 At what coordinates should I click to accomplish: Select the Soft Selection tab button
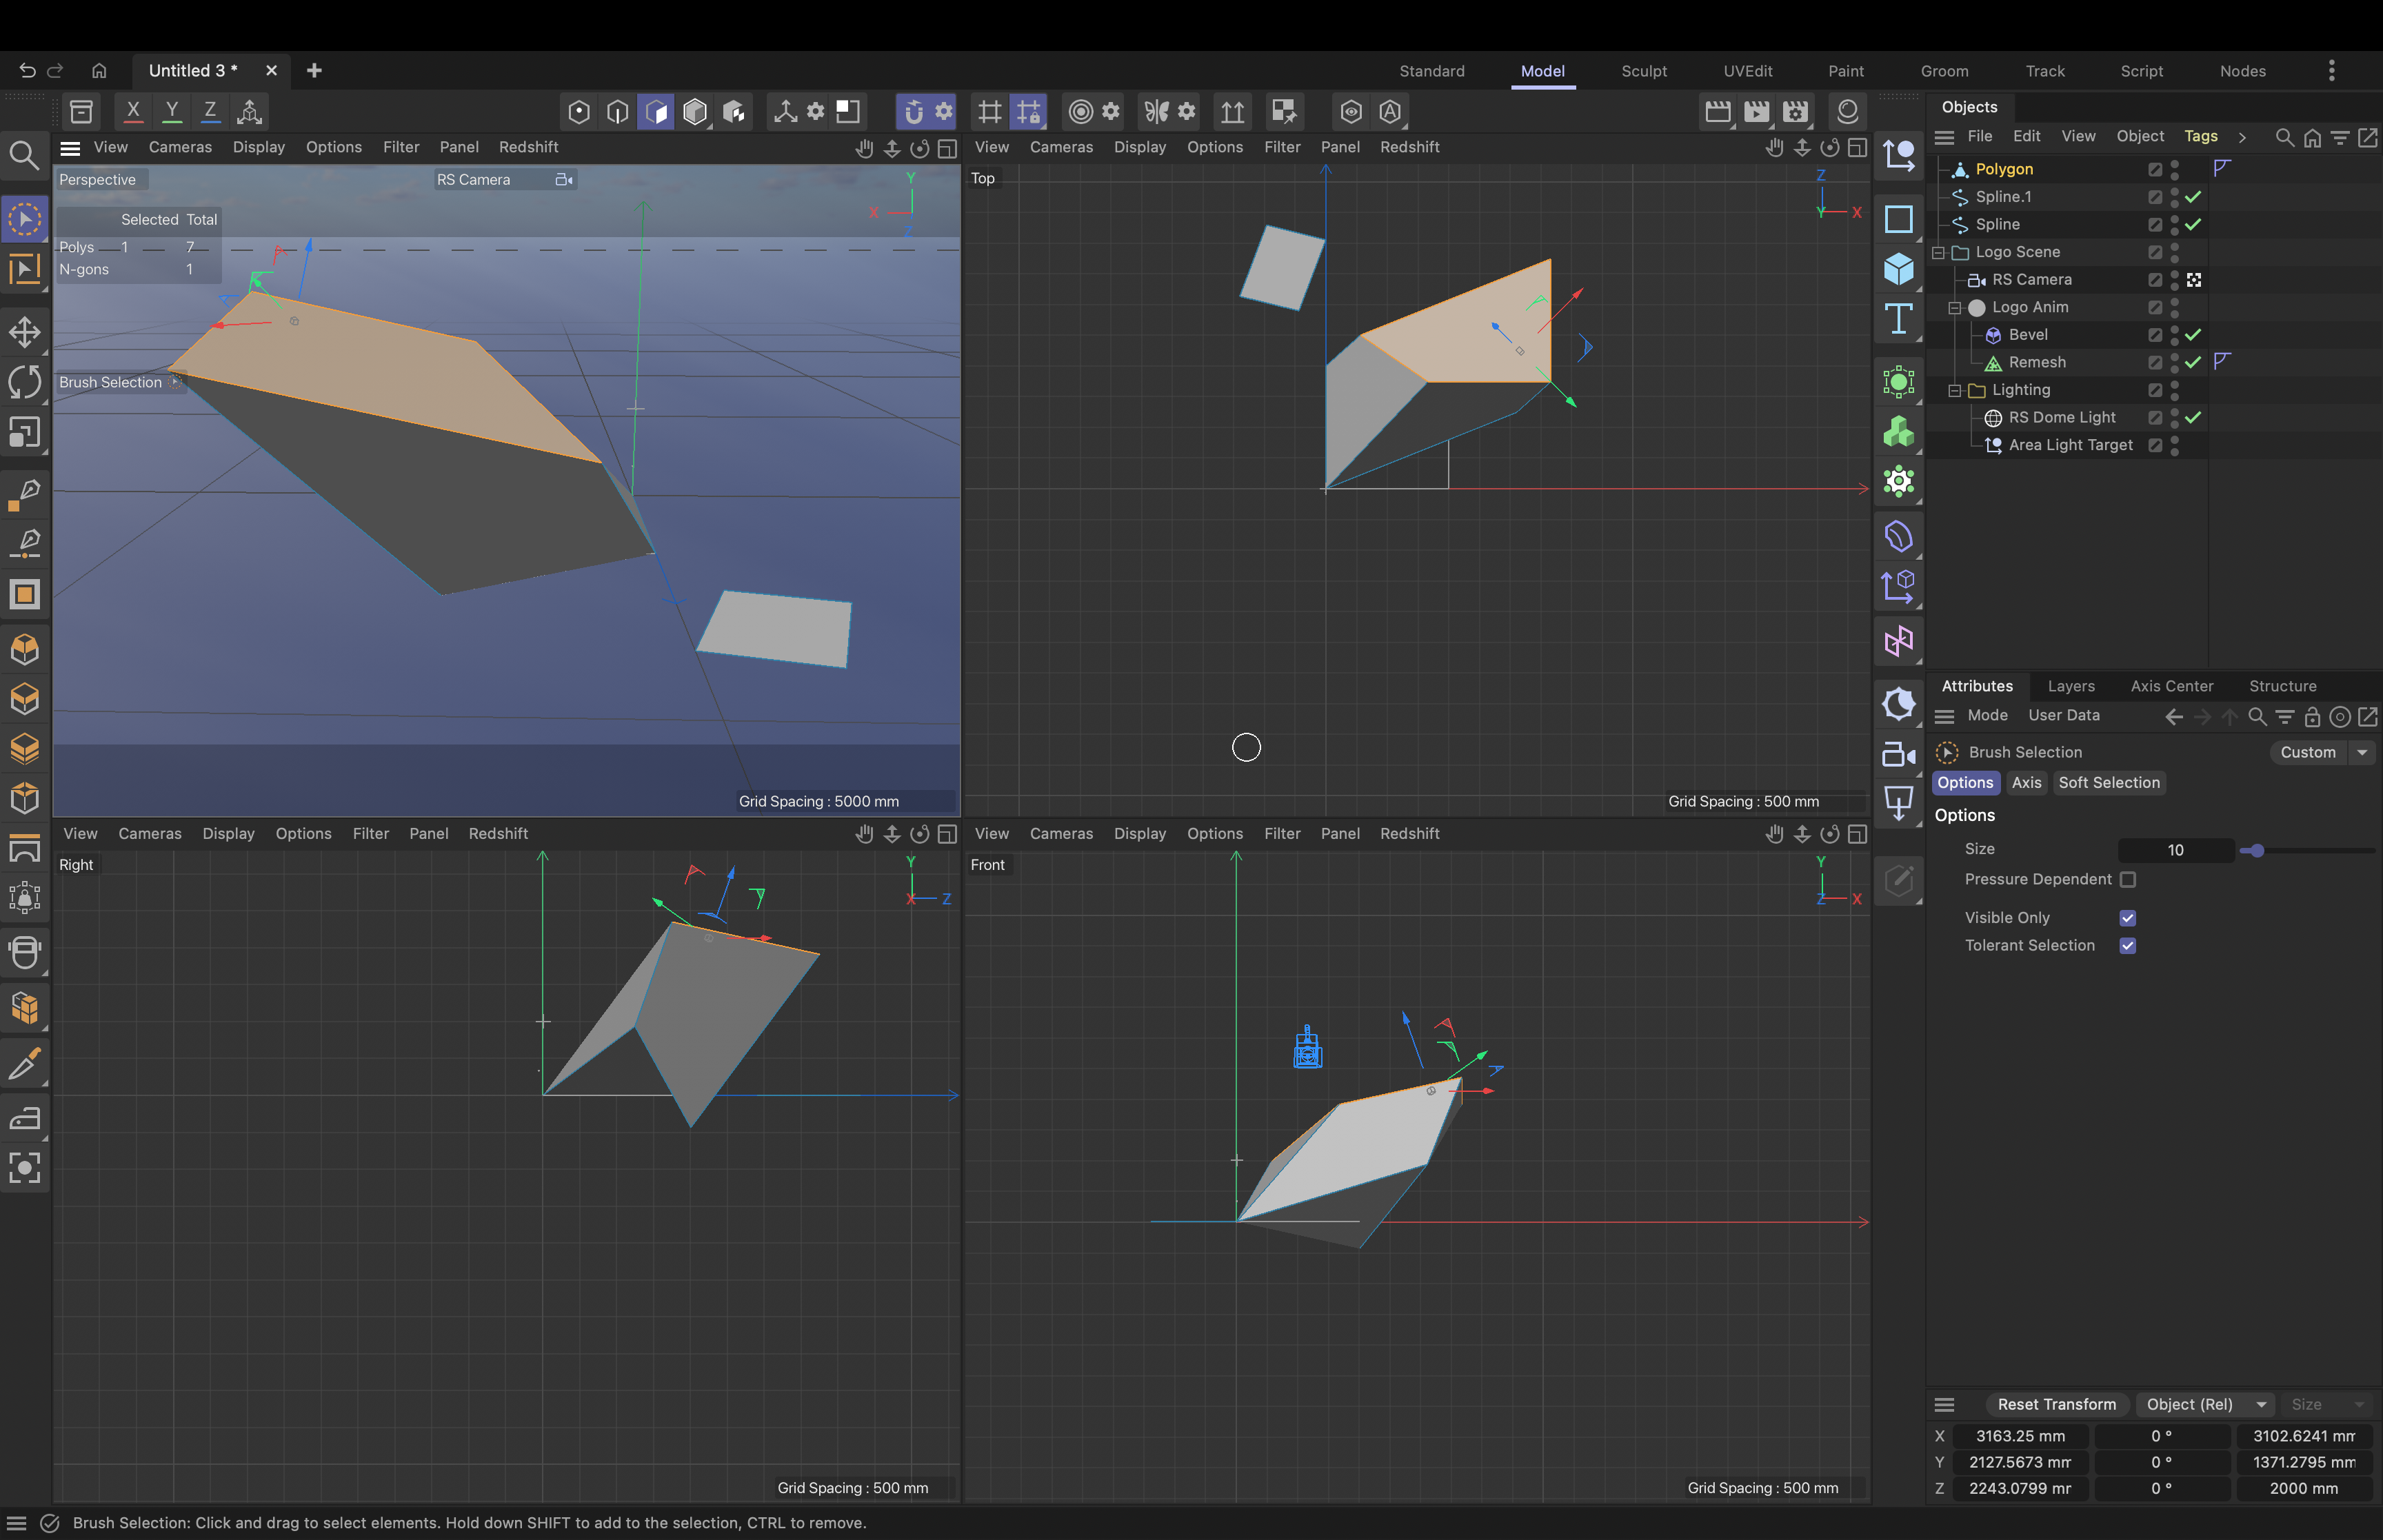tap(2109, 783)
